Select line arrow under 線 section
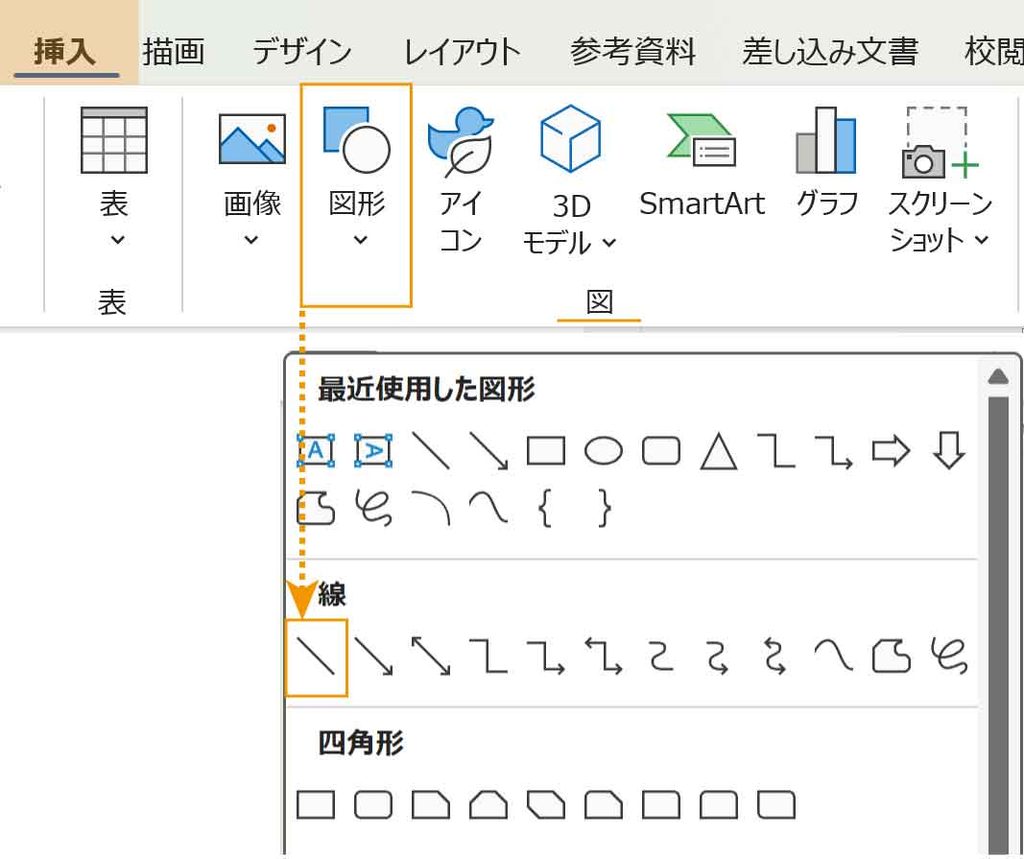1024x859 pixels. pos(374,656)
